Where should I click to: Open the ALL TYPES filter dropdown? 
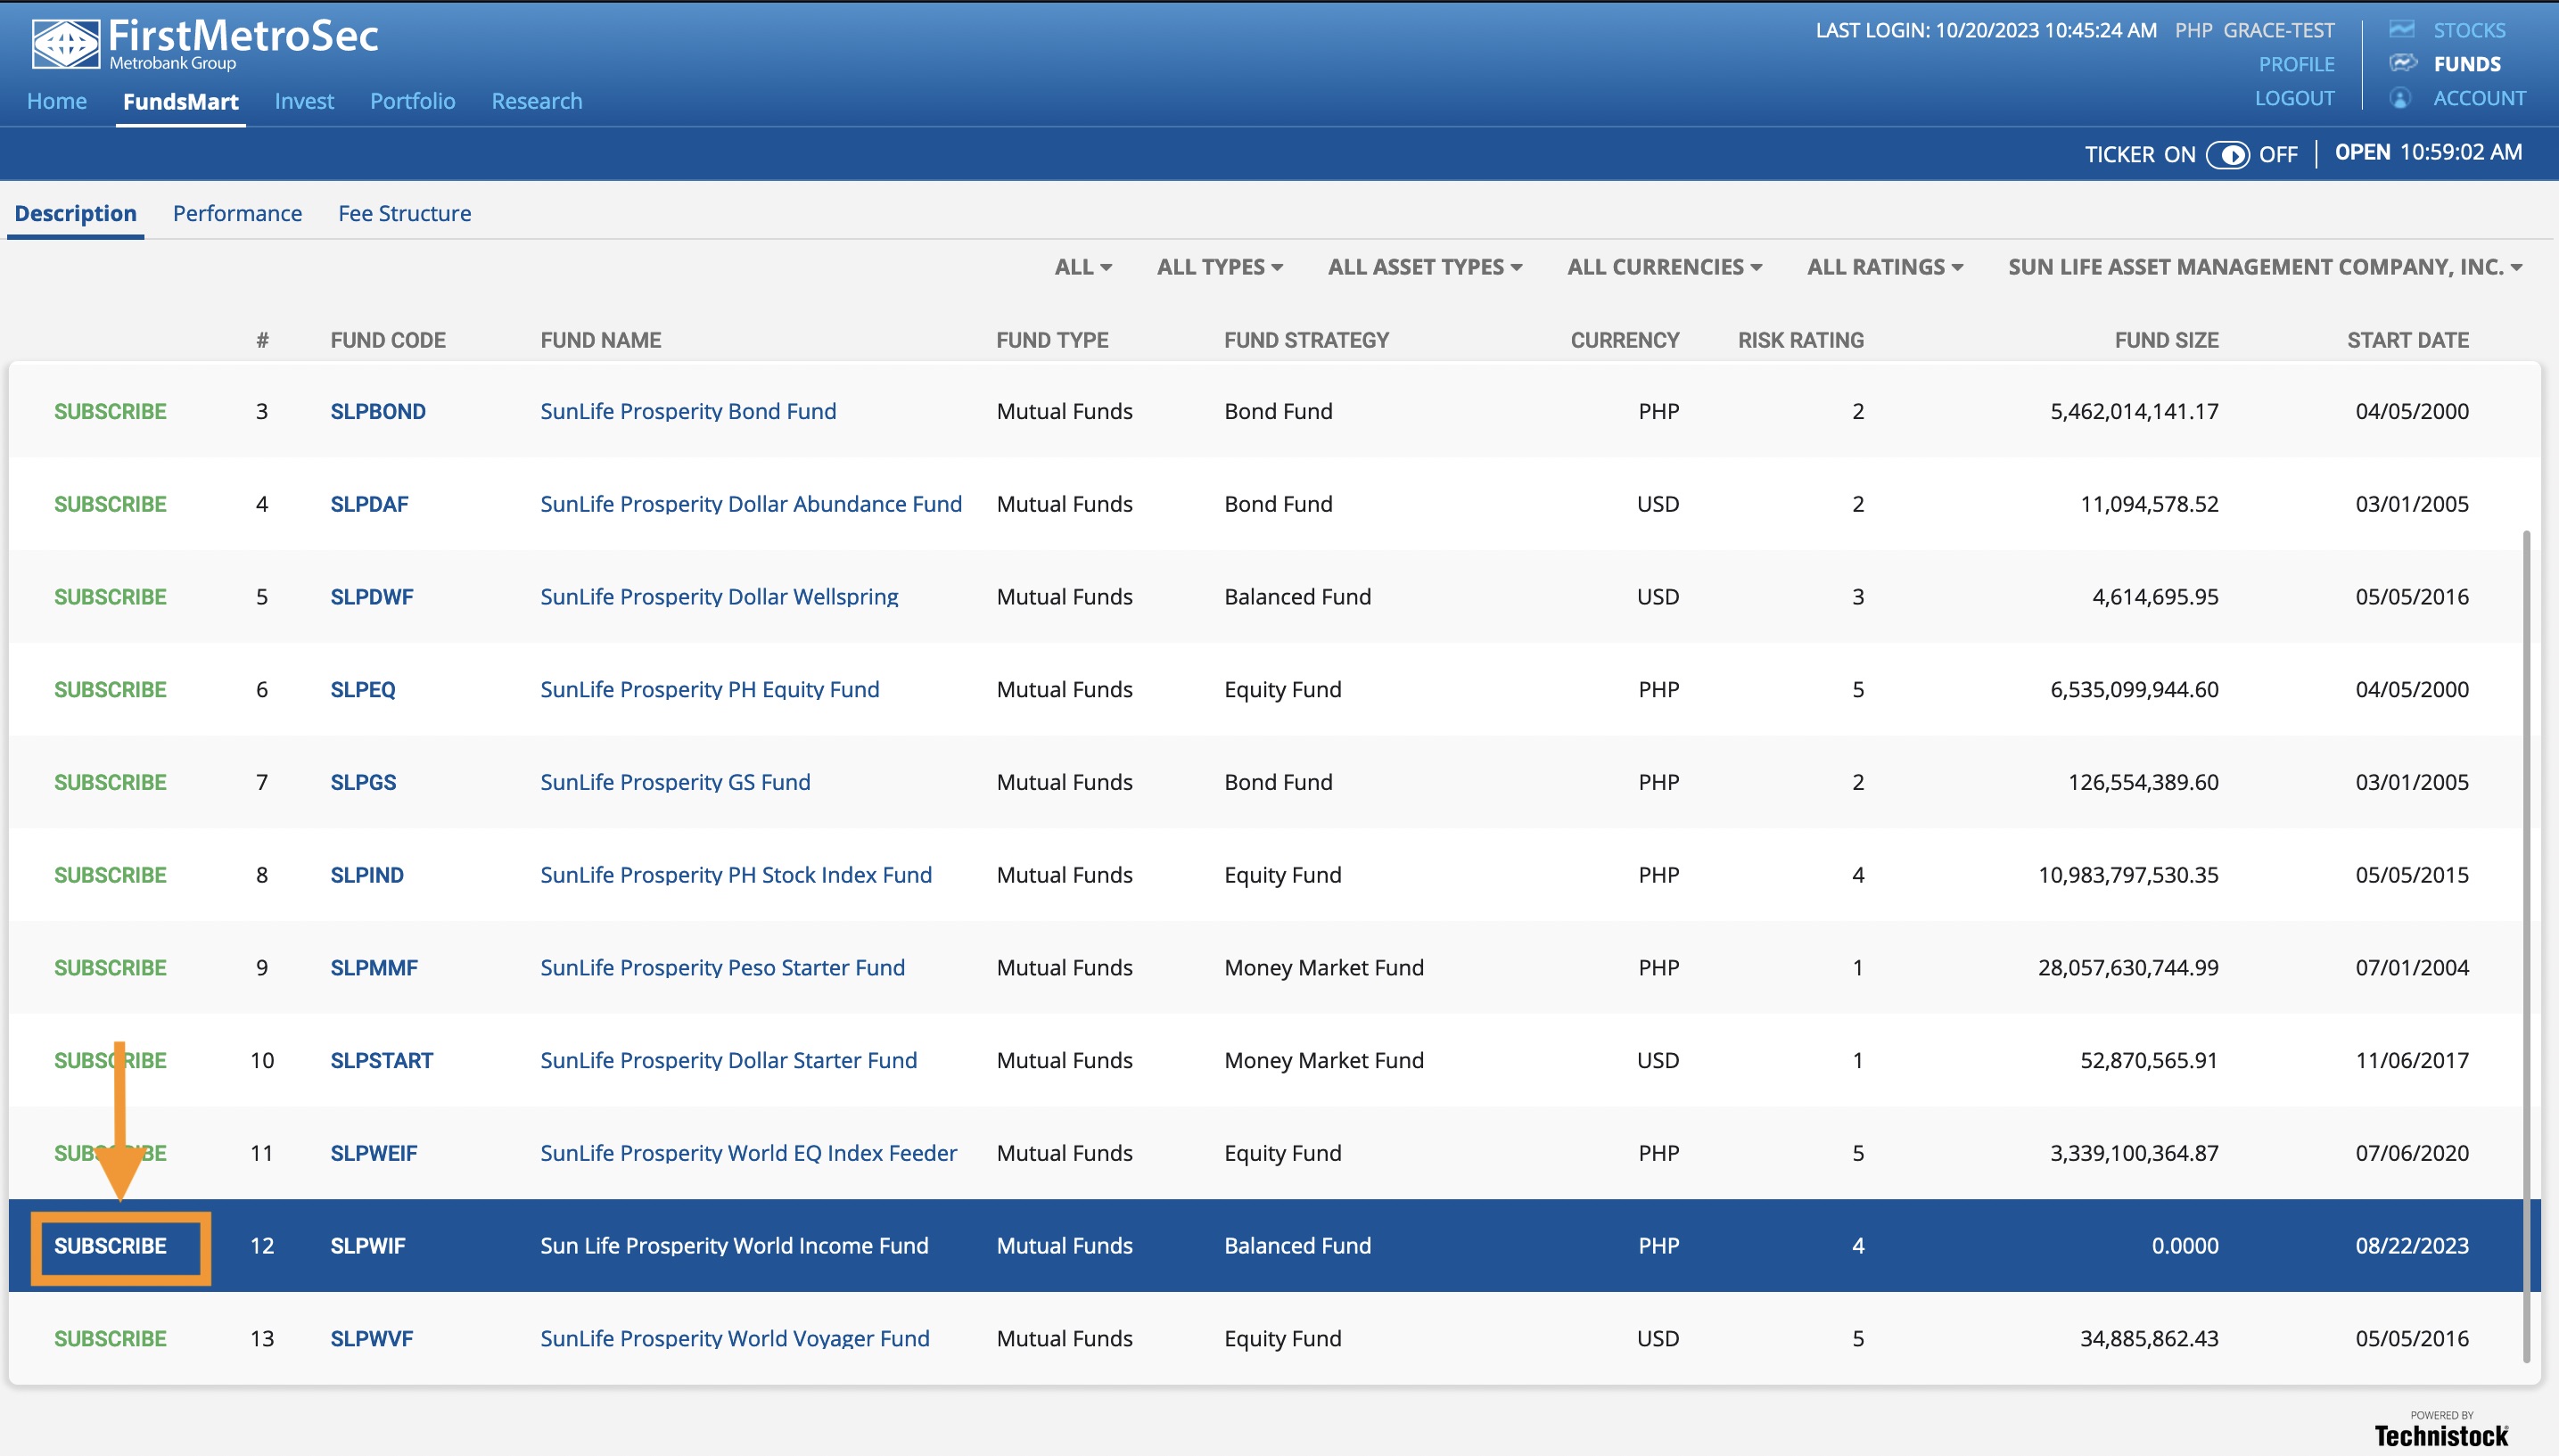click(1219, 267)
